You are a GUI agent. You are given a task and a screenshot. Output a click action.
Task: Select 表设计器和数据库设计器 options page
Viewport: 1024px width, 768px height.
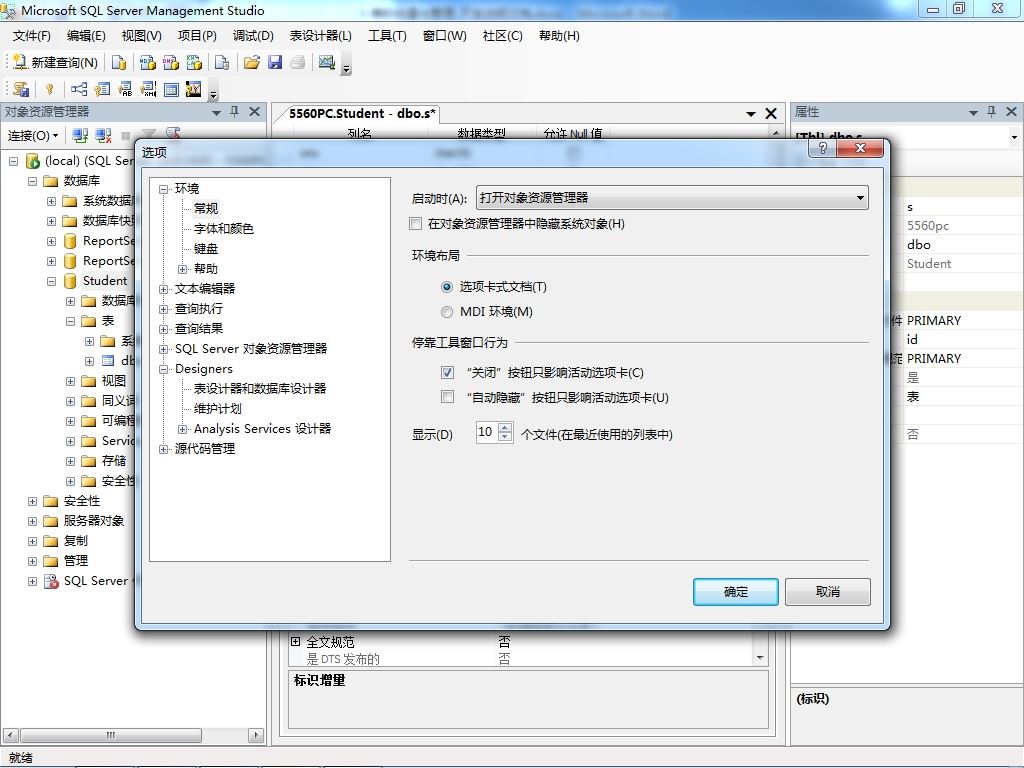pos(260,389)
